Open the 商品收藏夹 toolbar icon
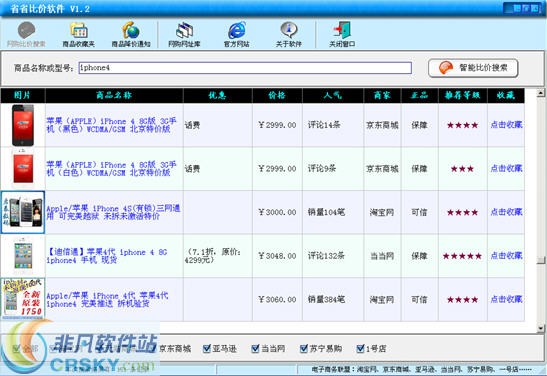Image resolution: width=547 pixels, height=376 pixels. pos(78,34)
